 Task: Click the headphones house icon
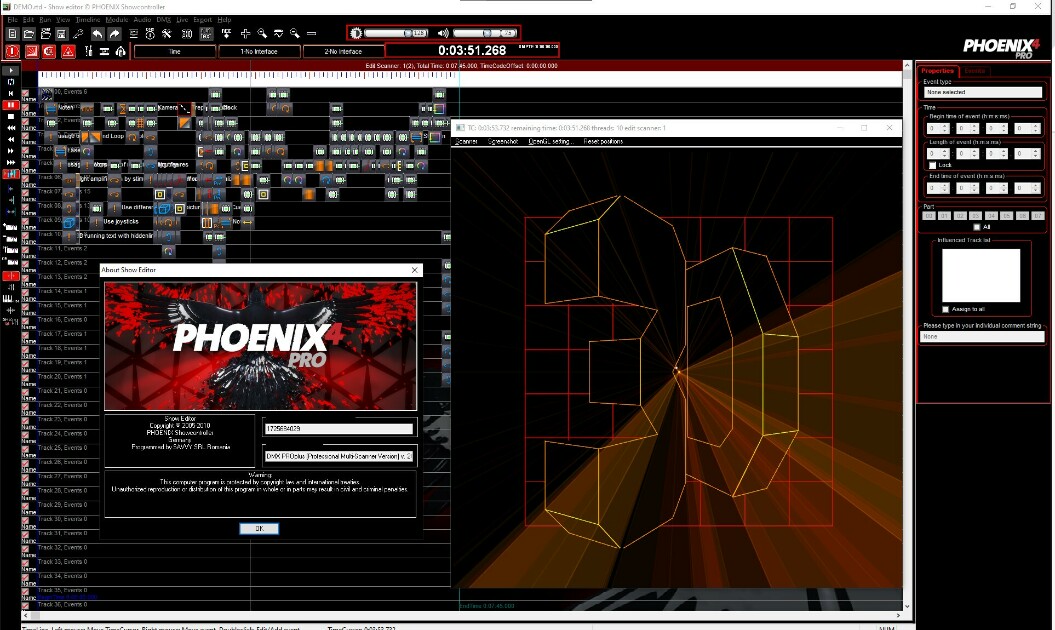(120, 51)
